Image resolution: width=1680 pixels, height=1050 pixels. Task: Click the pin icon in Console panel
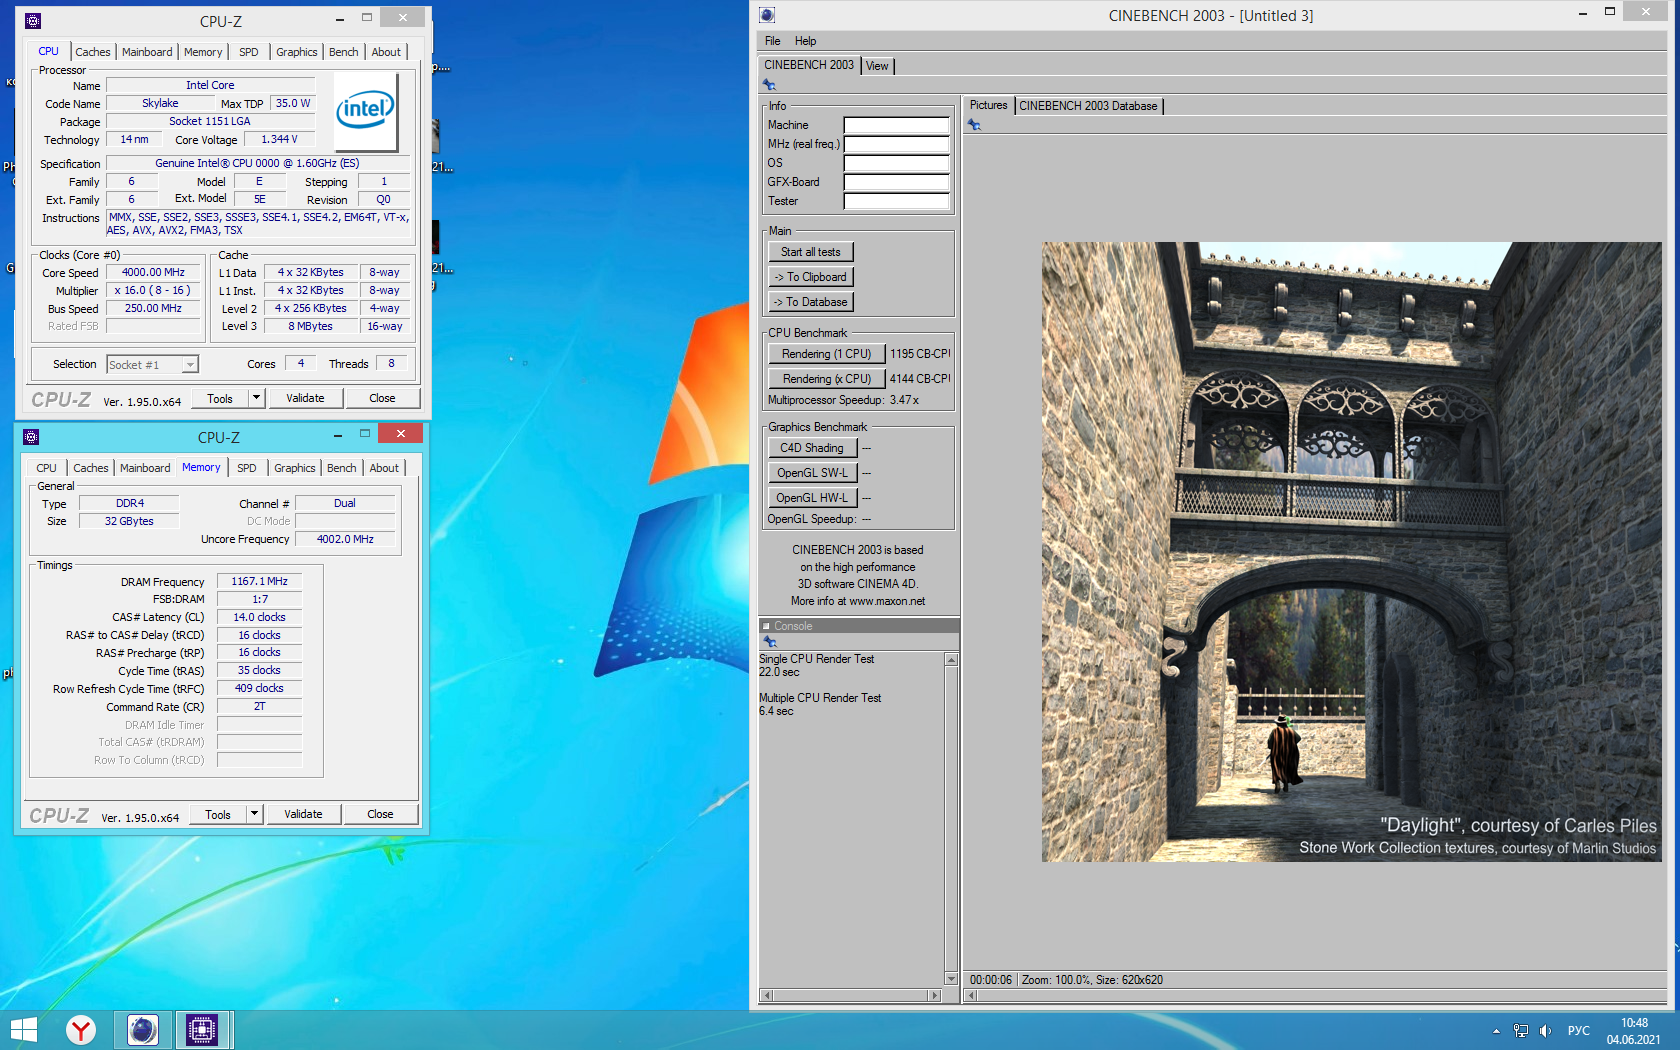[769, 641]
